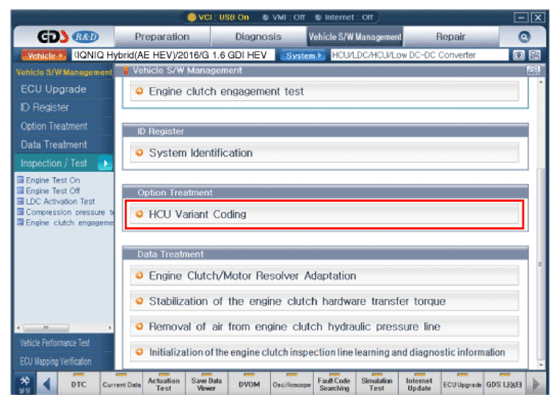Click the search magnifier icon
This screenshot has height=404, width=560.
click(524, 37)
